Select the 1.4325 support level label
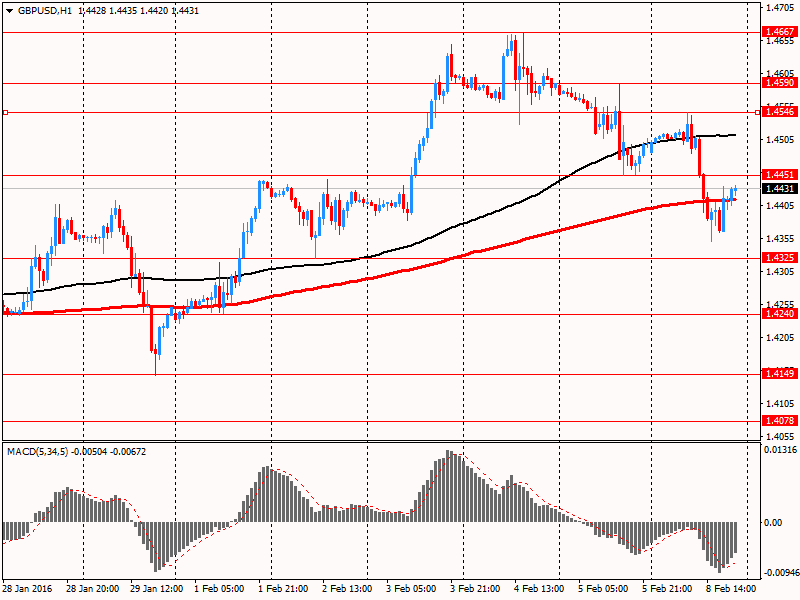The width and height of the screenshot is (800, 600). (x=780, y=258)
